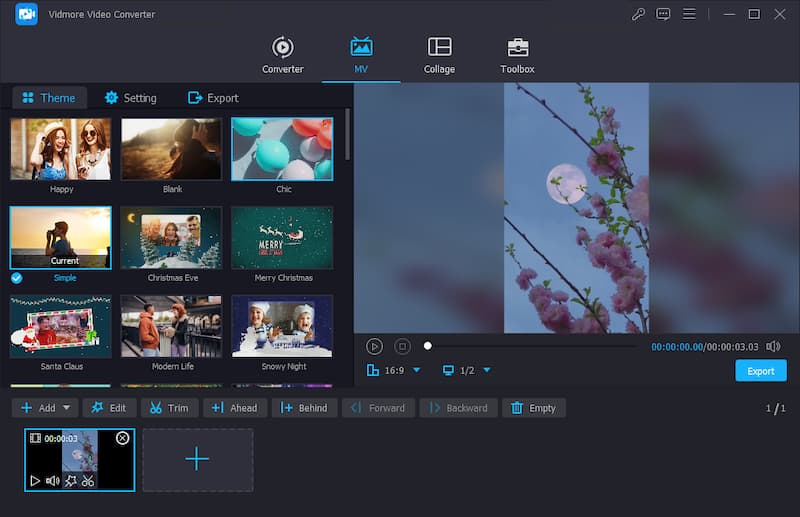Click the Trim toolbar button
The image size is (800, 517).
(169, 408)
